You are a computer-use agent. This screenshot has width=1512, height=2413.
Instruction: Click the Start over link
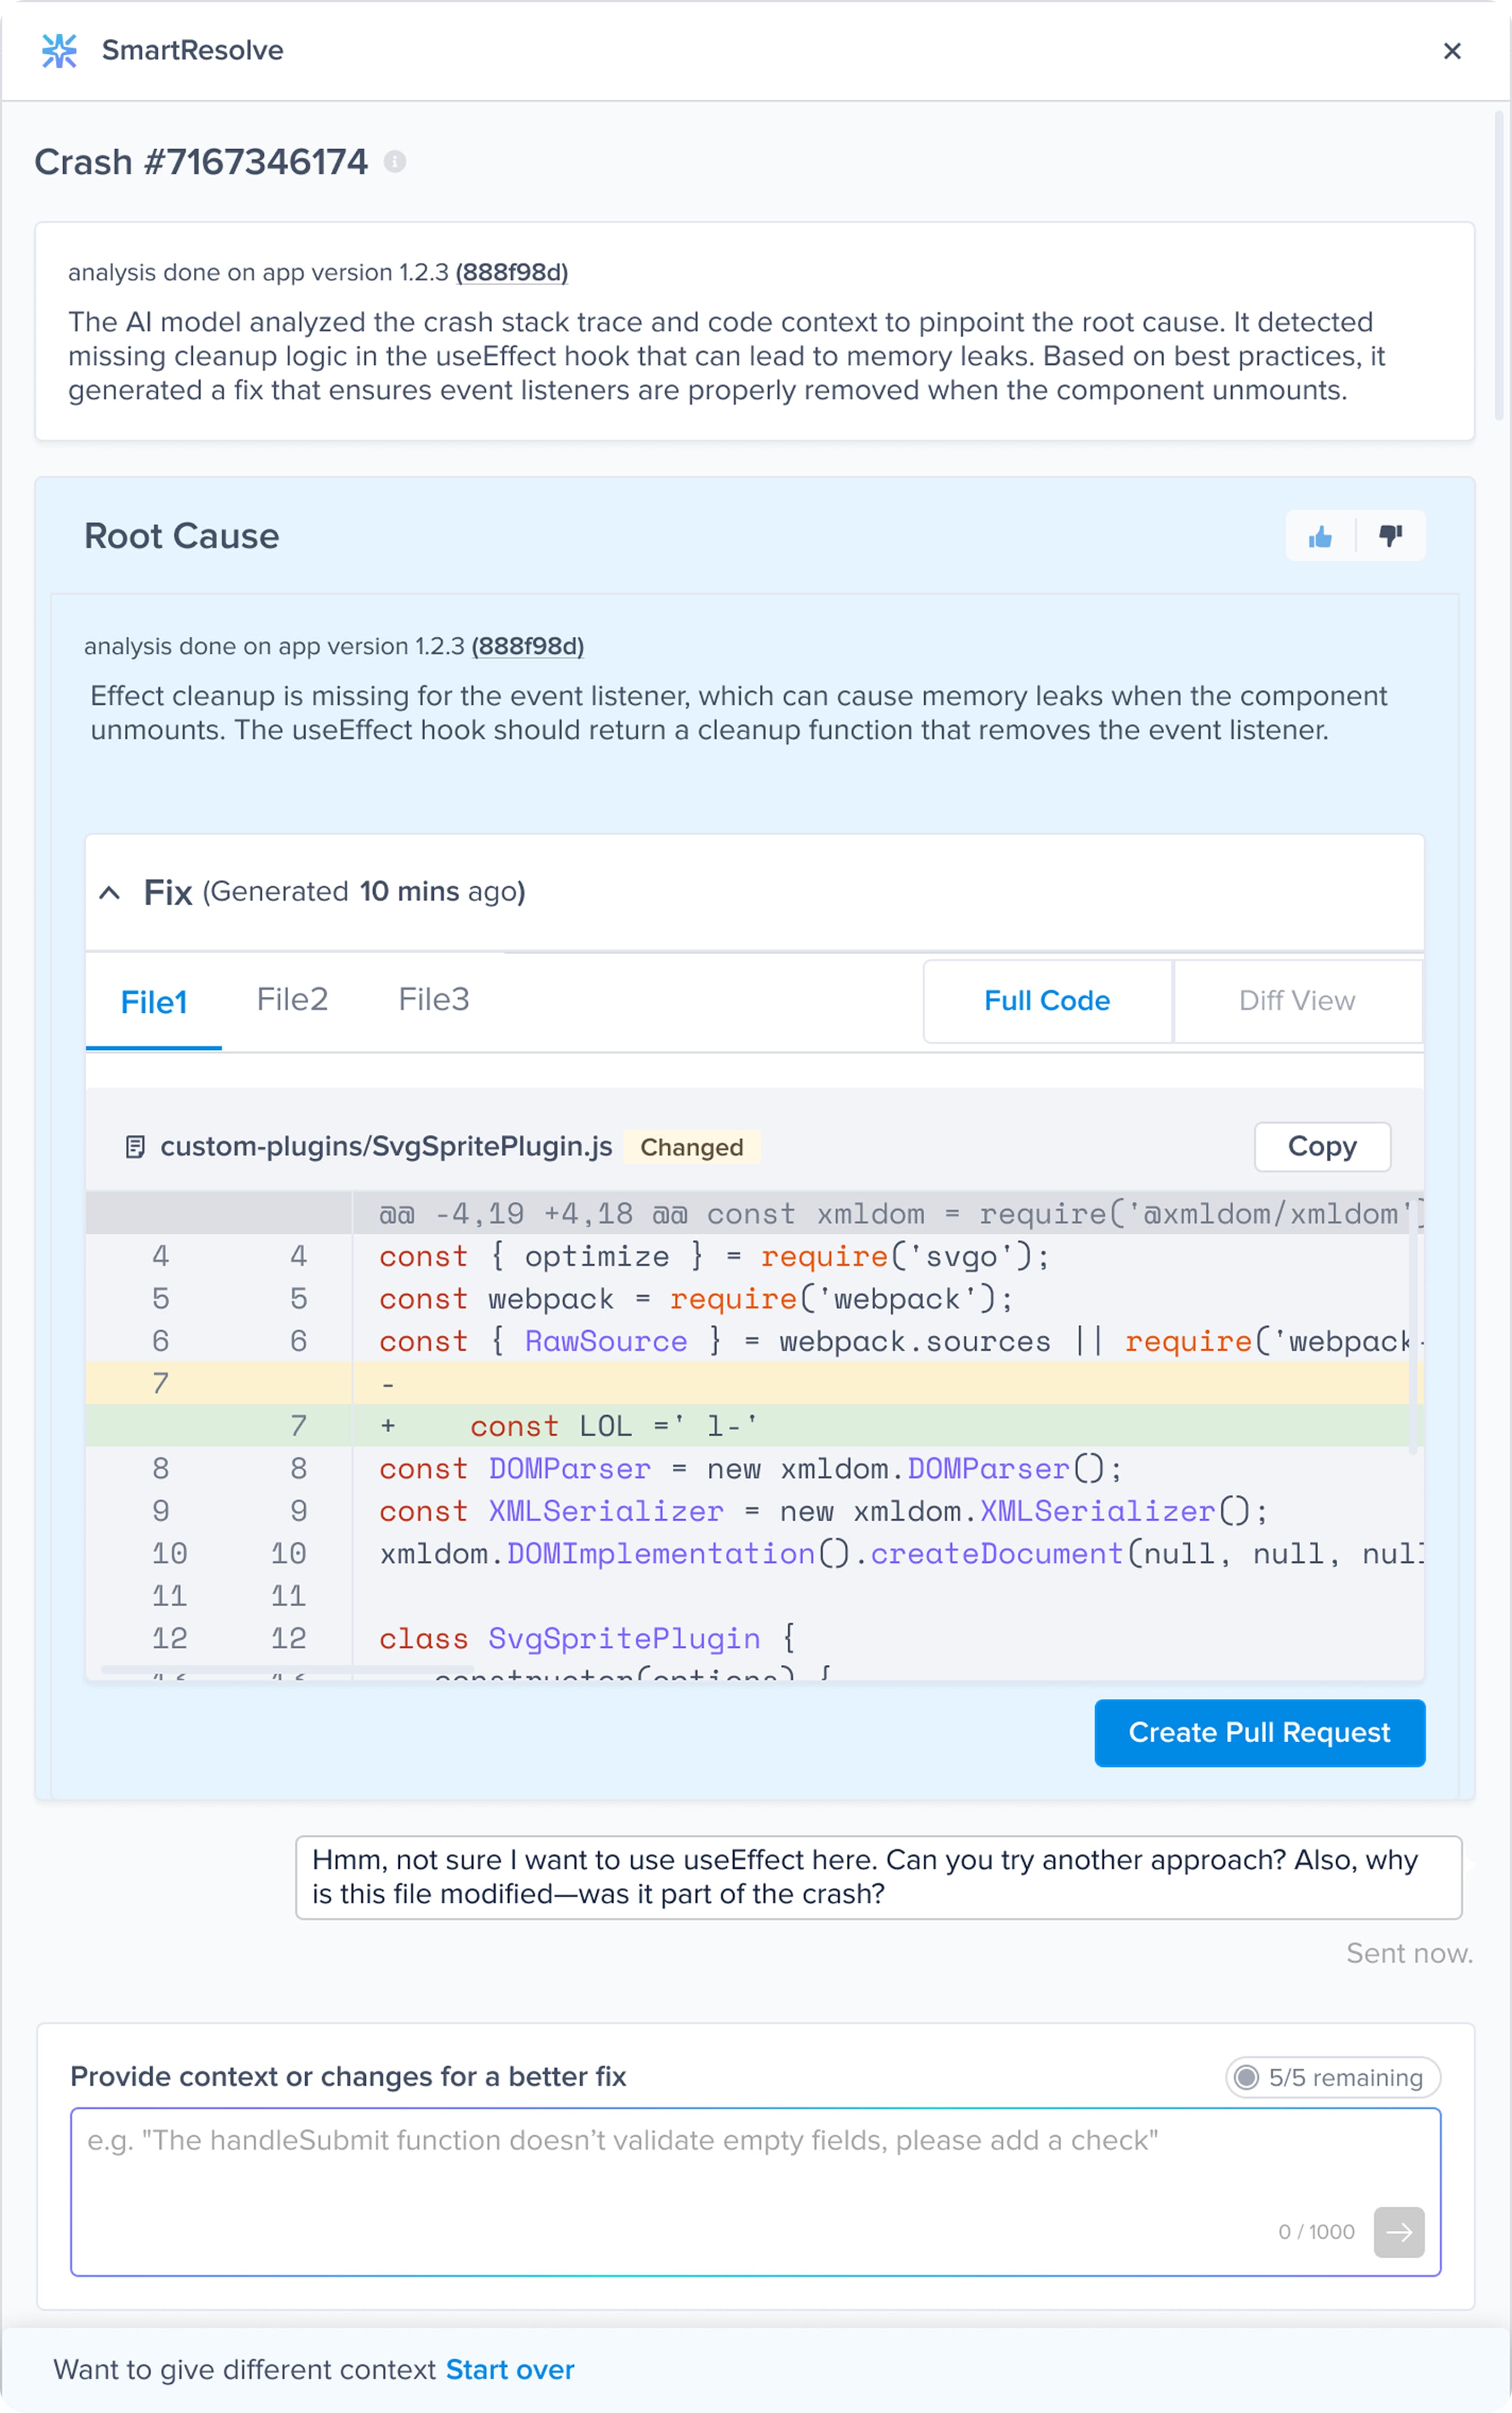click(x=510, y=2369)
